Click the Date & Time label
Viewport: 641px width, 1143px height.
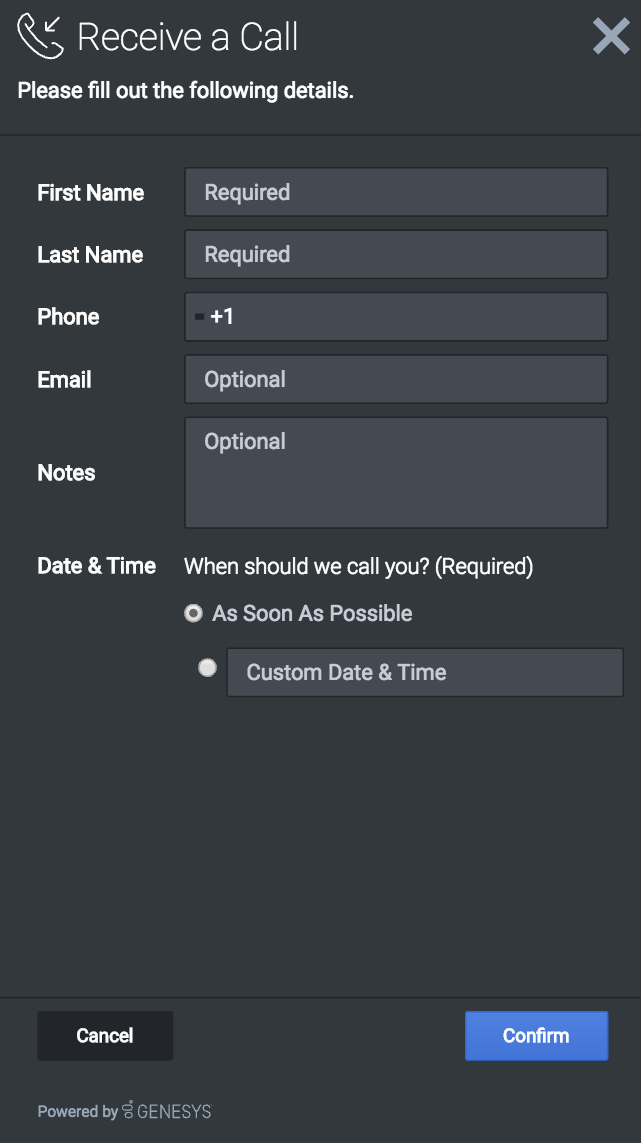point(96,566)
